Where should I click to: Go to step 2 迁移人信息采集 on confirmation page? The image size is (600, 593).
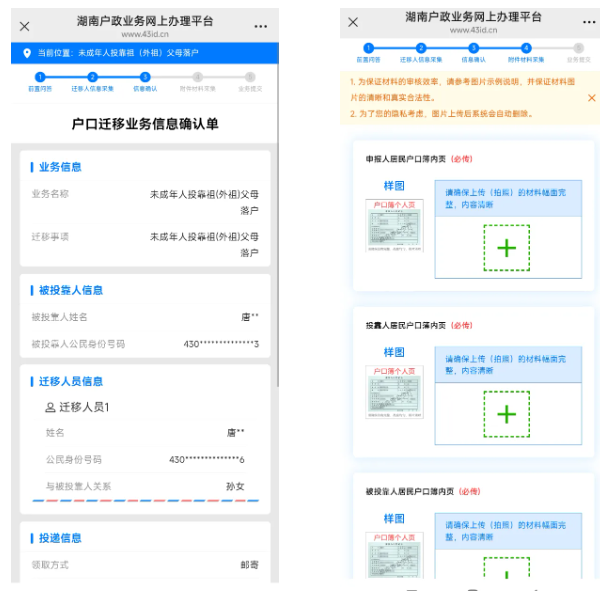92,78
